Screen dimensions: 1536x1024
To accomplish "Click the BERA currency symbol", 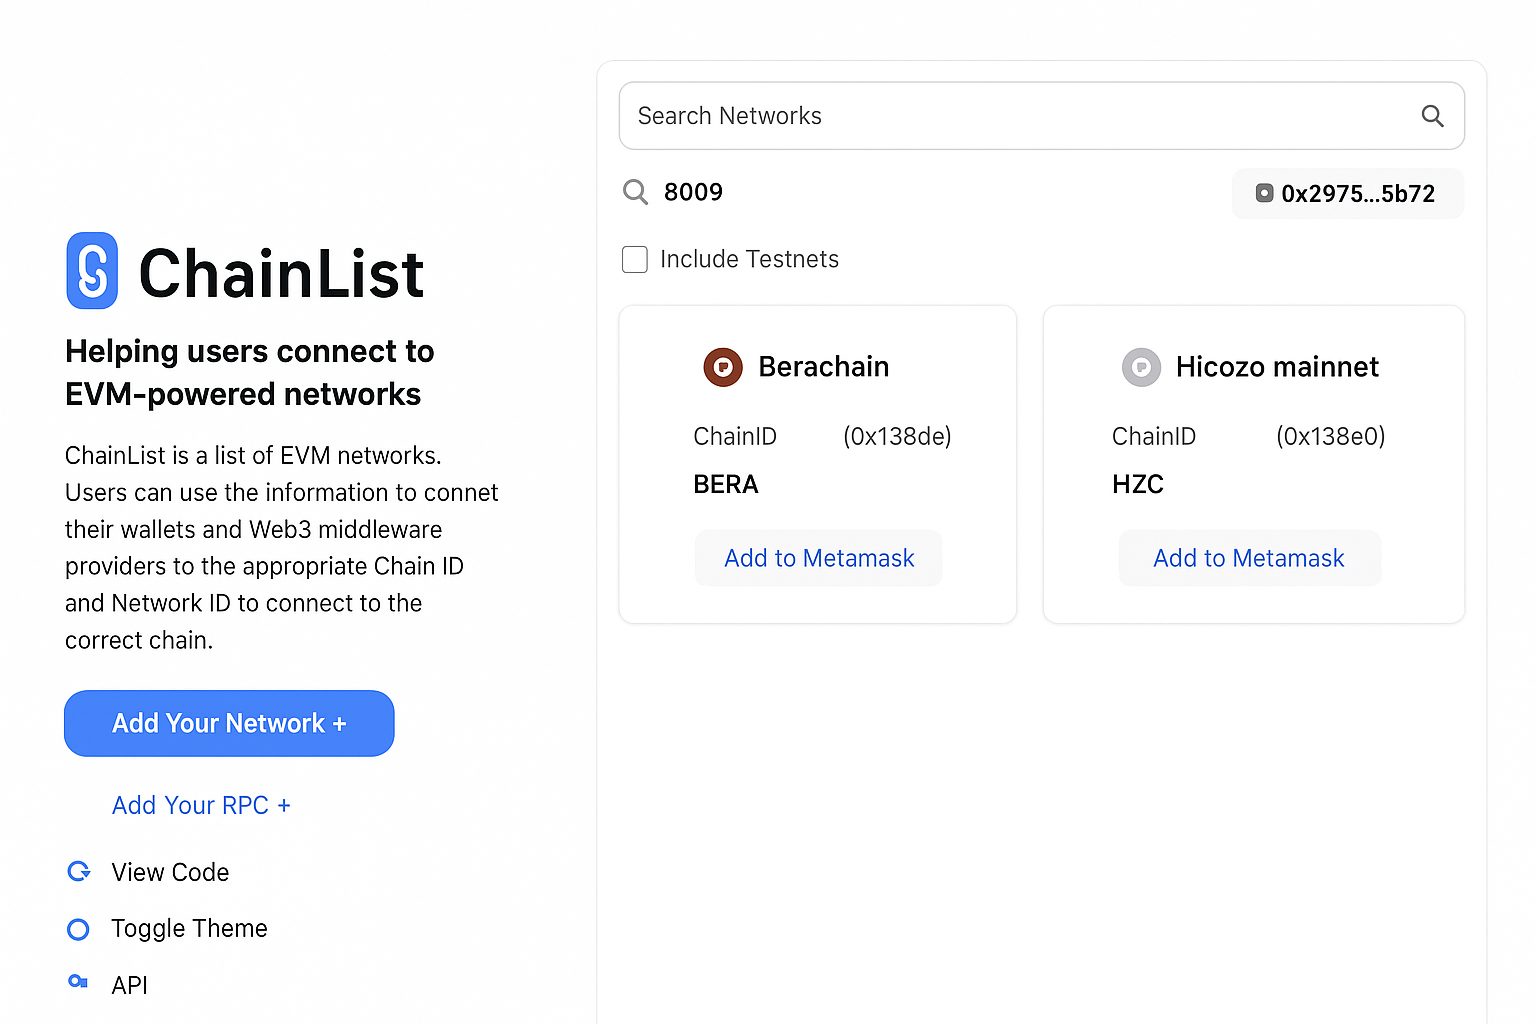I will tap(726, 485).
